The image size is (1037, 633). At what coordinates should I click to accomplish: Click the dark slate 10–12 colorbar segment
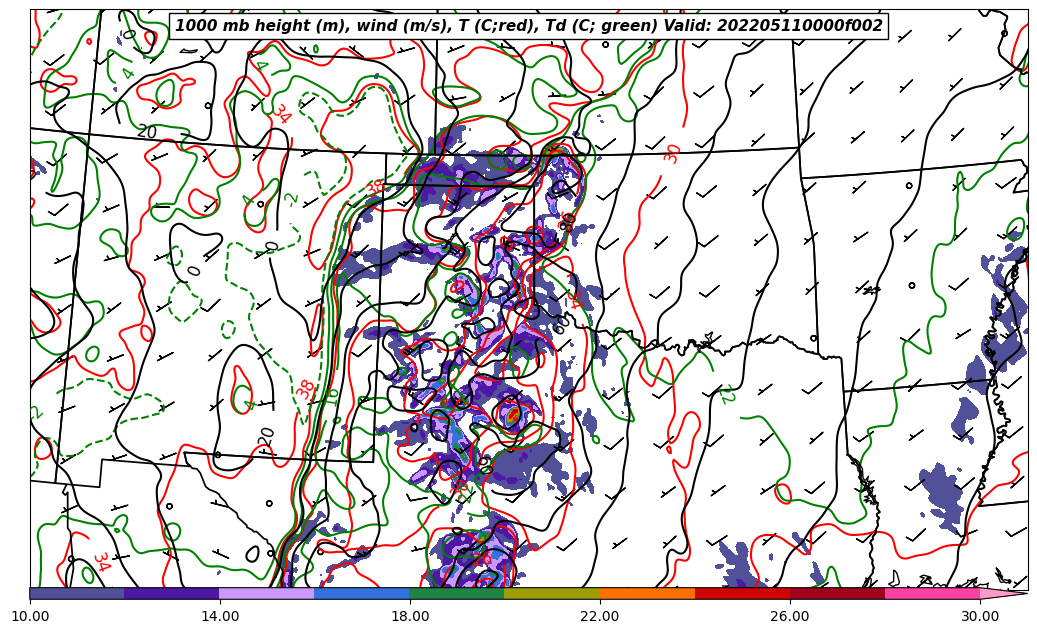pos(77,593)
